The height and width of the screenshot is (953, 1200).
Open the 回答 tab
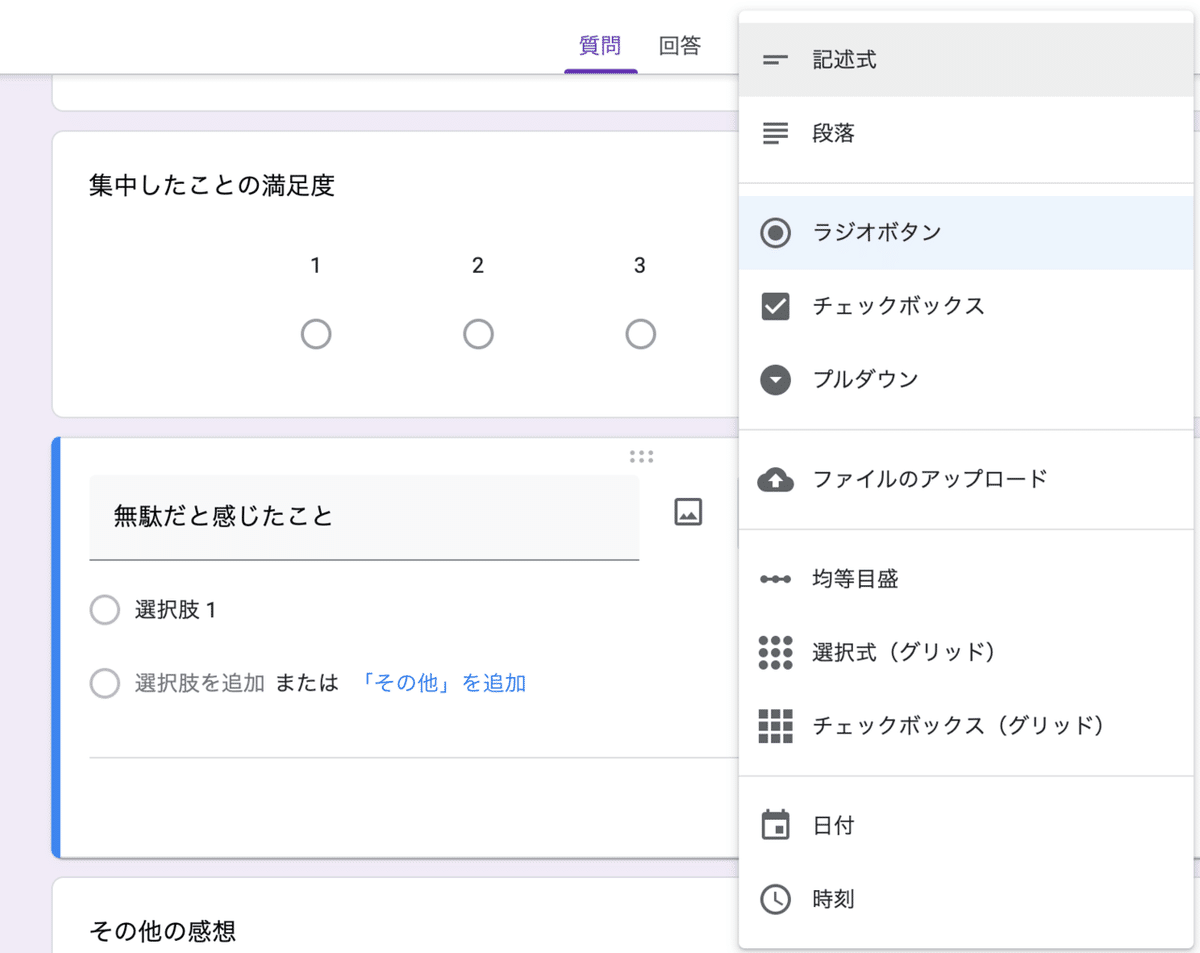click(679, 45)
